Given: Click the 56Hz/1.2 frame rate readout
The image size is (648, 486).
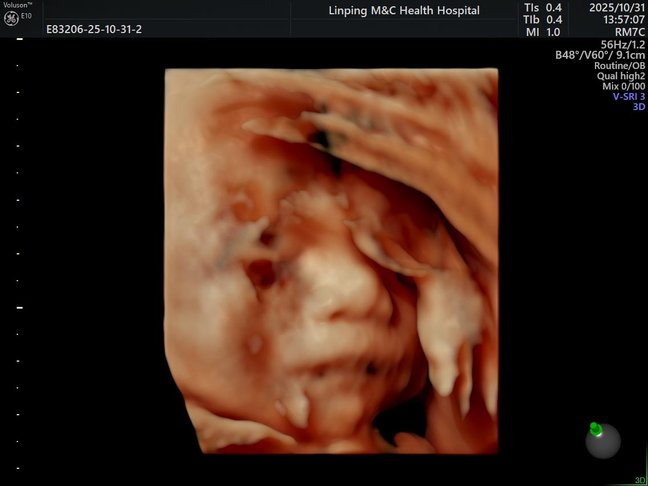Looking at the screenshot, I should point(622,43).
